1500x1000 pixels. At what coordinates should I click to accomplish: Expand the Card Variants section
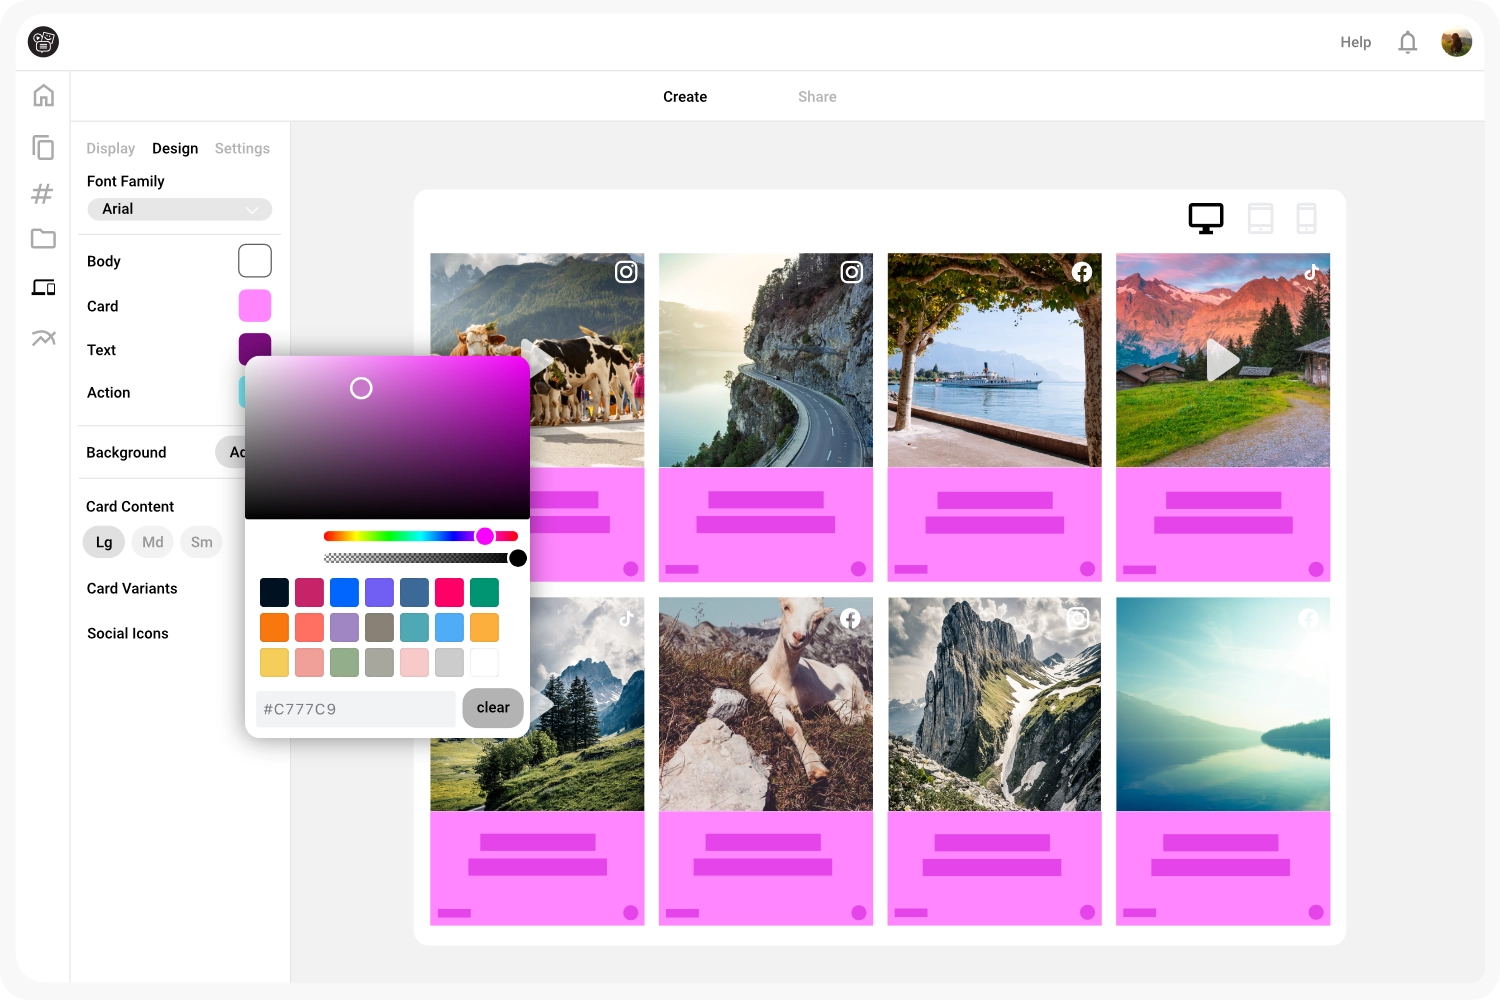click(x=131, y=588)
